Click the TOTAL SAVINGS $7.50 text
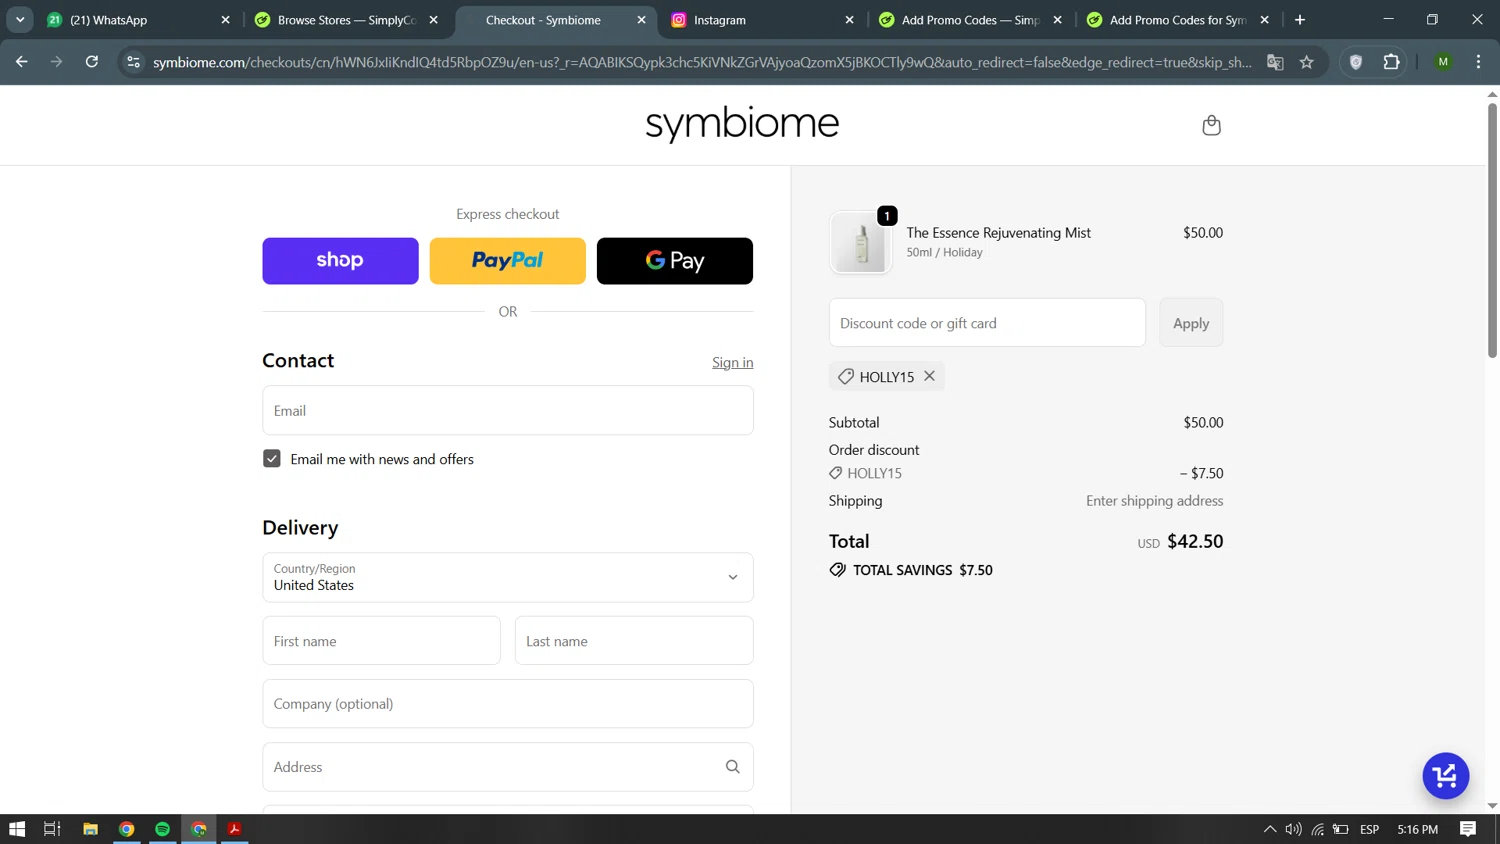This screenshot has width=1500, height=844. [911, 570]
